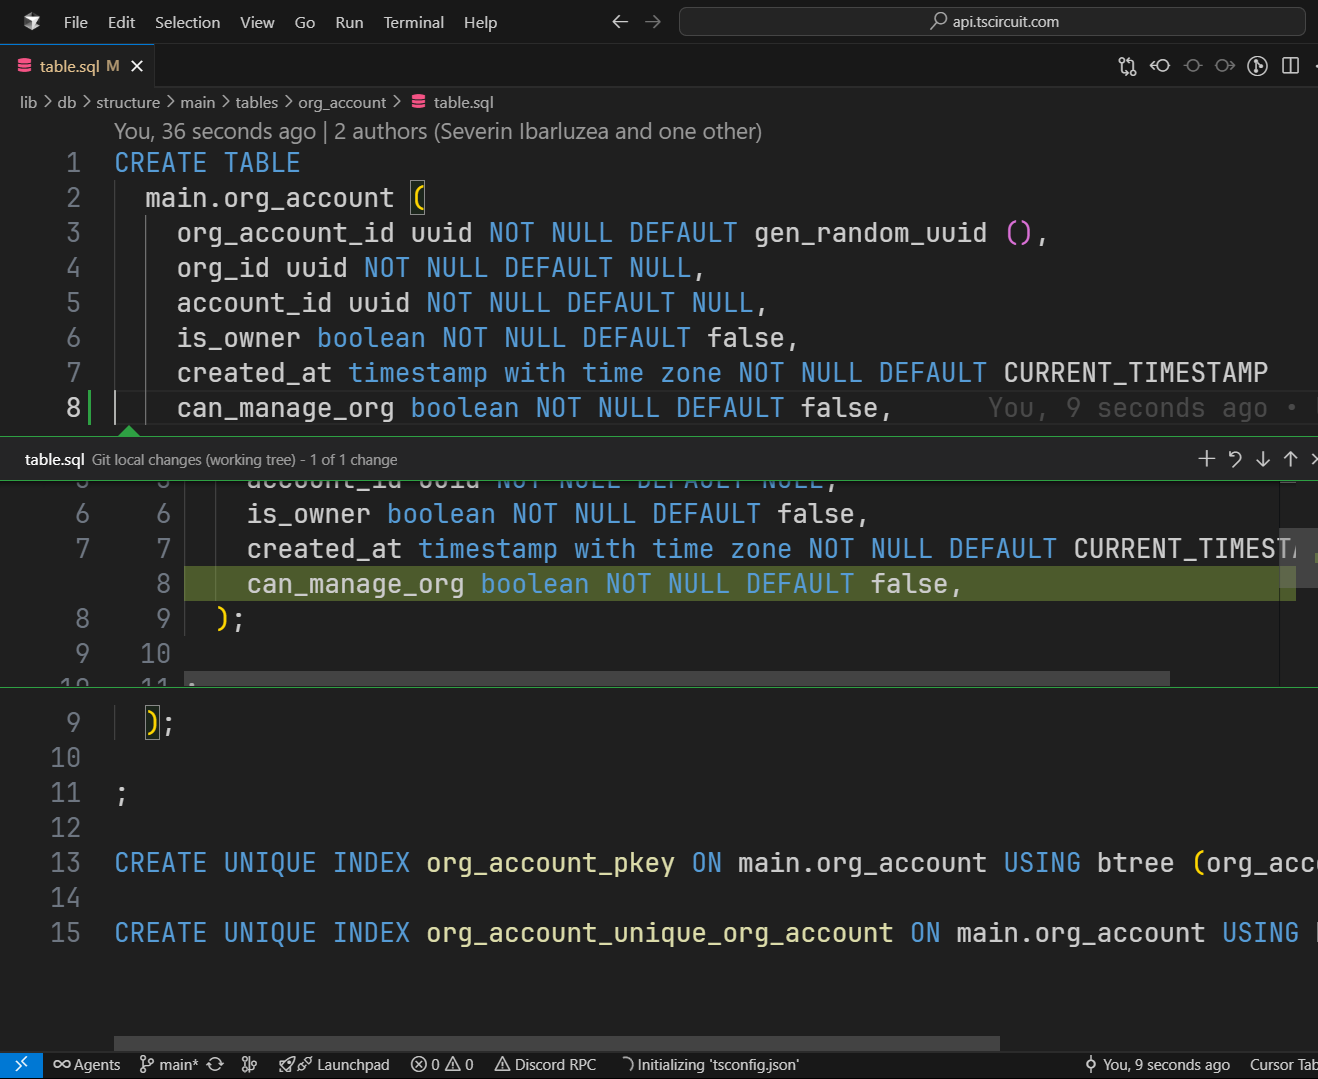This screenshot has height=1079, width=1318.
Task: Show next change with down arrow
Action: click(1263, 459)
